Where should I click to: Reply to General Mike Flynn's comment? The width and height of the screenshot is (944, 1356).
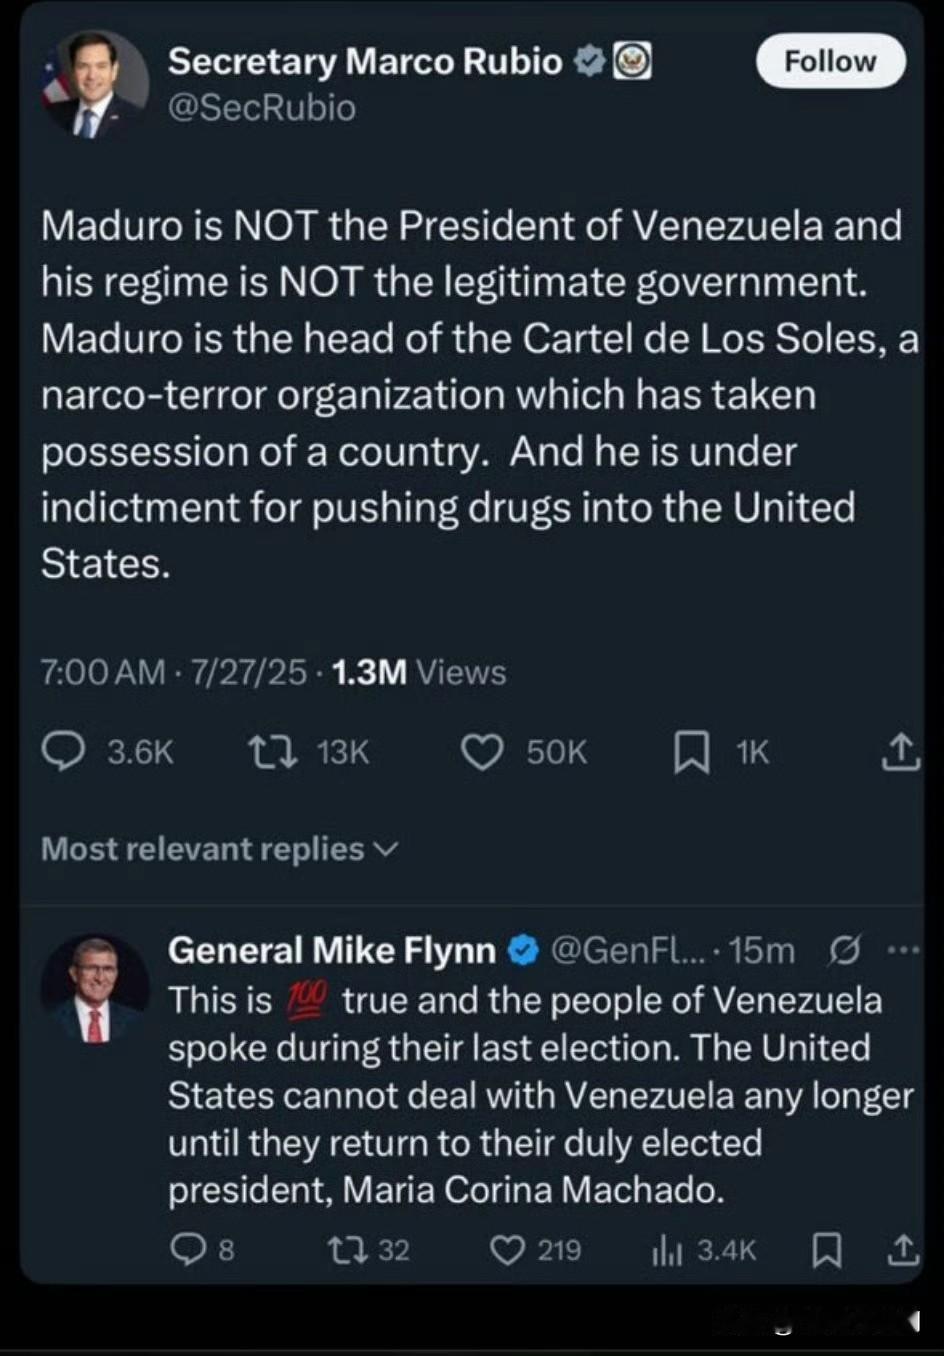(187, 1250)
